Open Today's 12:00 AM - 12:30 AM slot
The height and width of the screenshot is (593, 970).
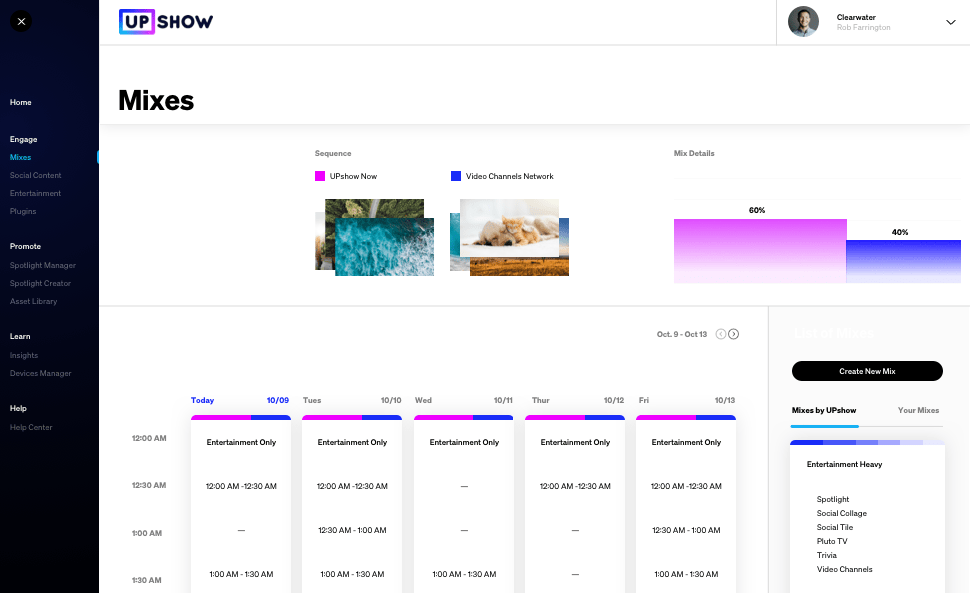(x=241, y=486)
